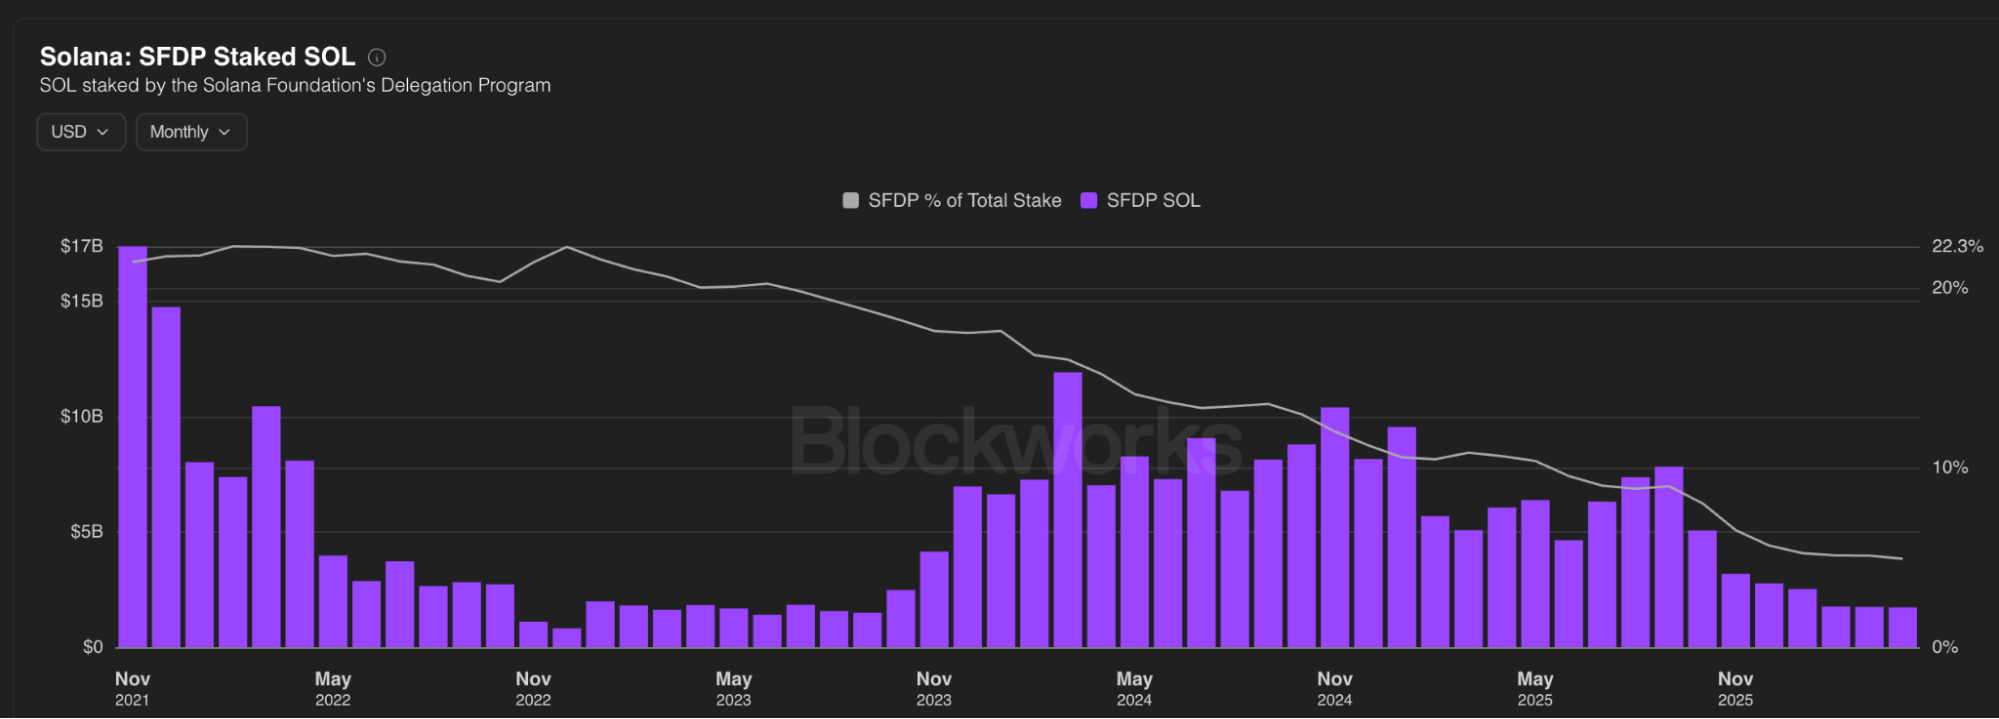Open the USD currency dropdown
1999x719 pixels.
81,132
